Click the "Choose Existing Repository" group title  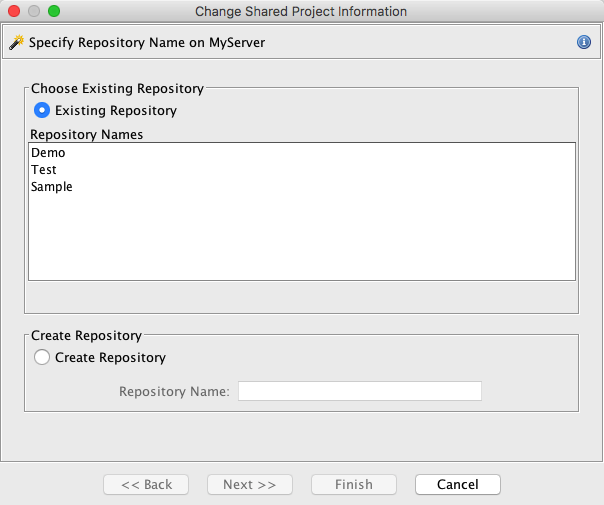tap(117, 88)
